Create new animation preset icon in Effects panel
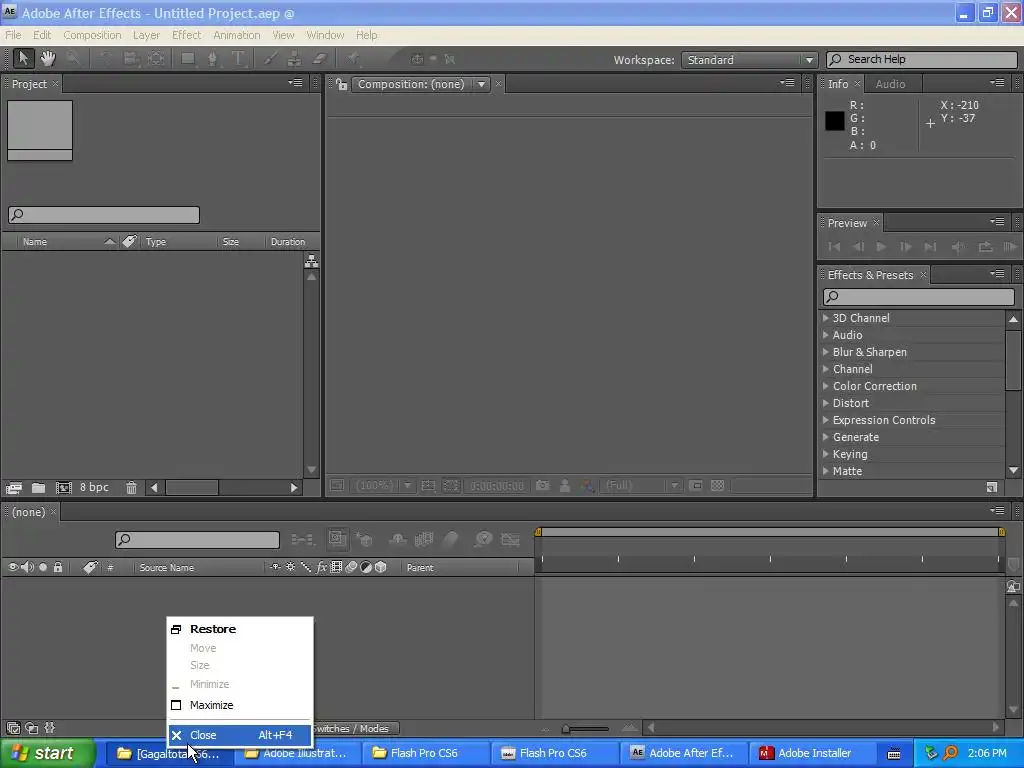Screen dimensions: 1024x768 click(991, 487)
